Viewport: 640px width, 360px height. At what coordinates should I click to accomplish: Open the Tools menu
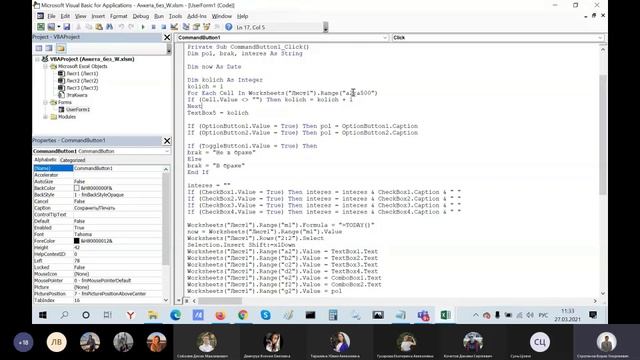coord(175,16)
